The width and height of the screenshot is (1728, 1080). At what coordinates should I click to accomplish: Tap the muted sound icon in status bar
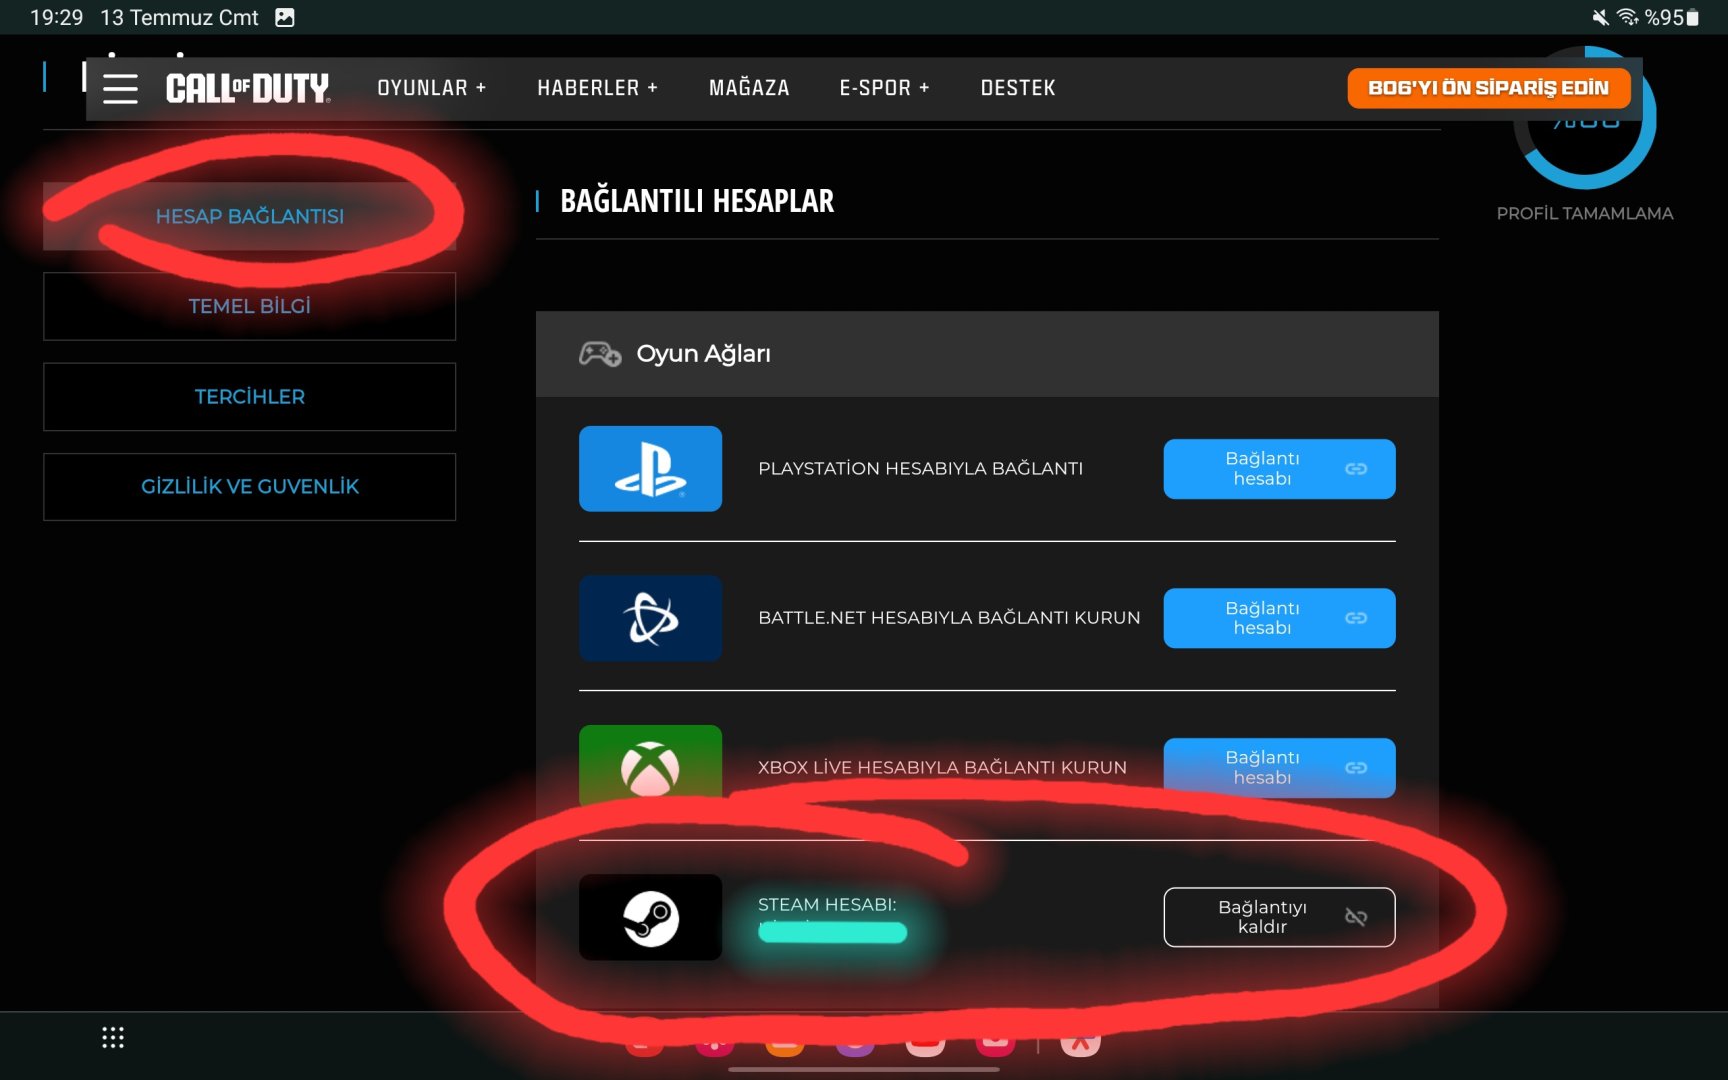1600,17
